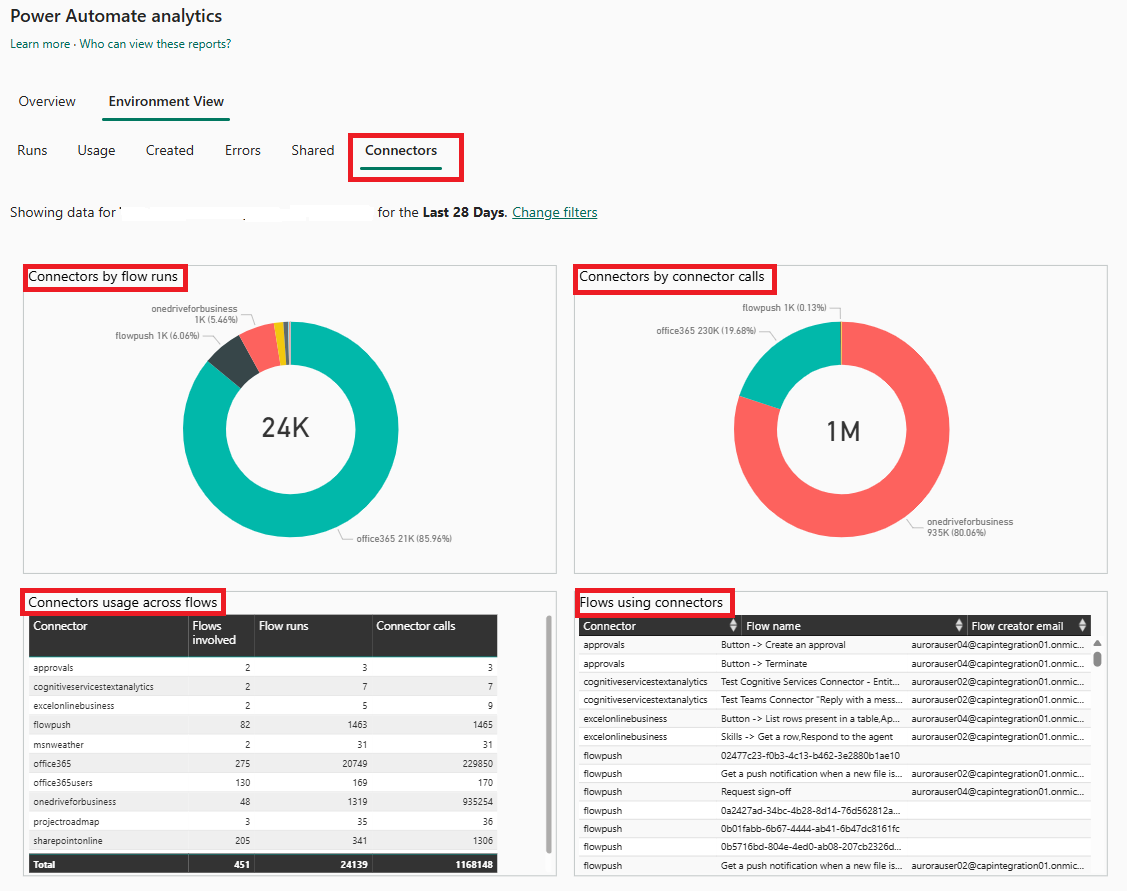Viewport: 1127px width, 891px height.
Task: Select the onedriveforbusiness row in usage table
Action: point(263,802)
